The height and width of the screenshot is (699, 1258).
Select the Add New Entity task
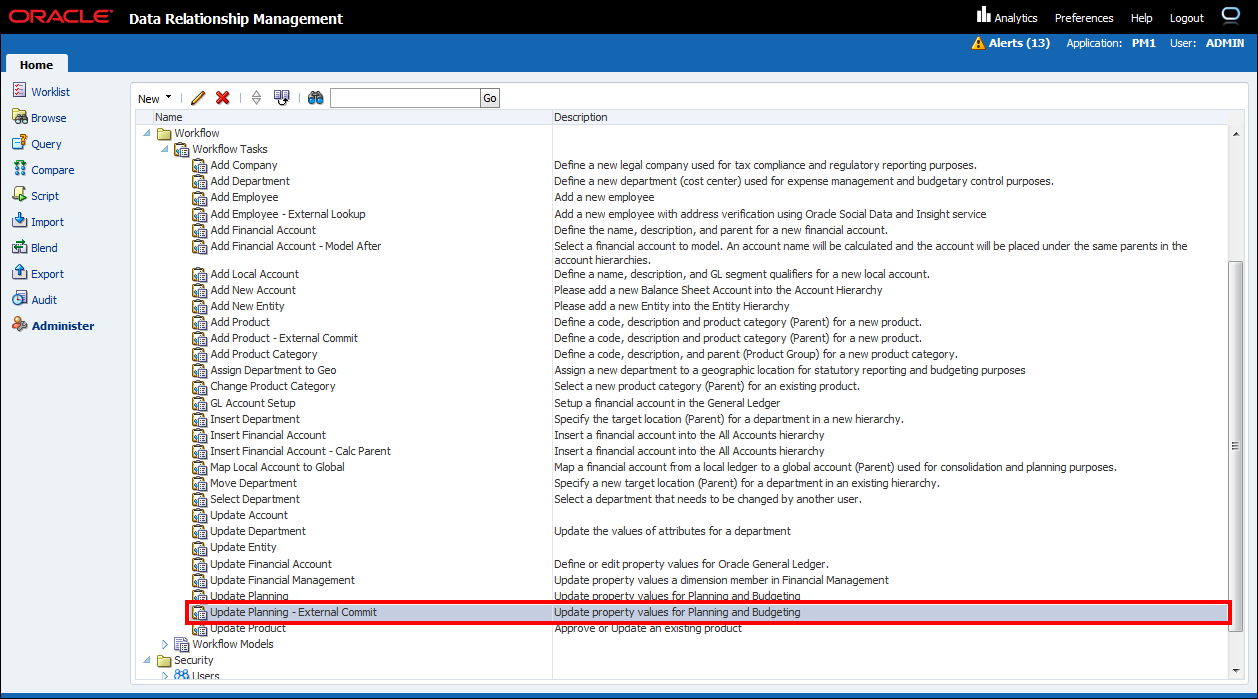point(247,306)
